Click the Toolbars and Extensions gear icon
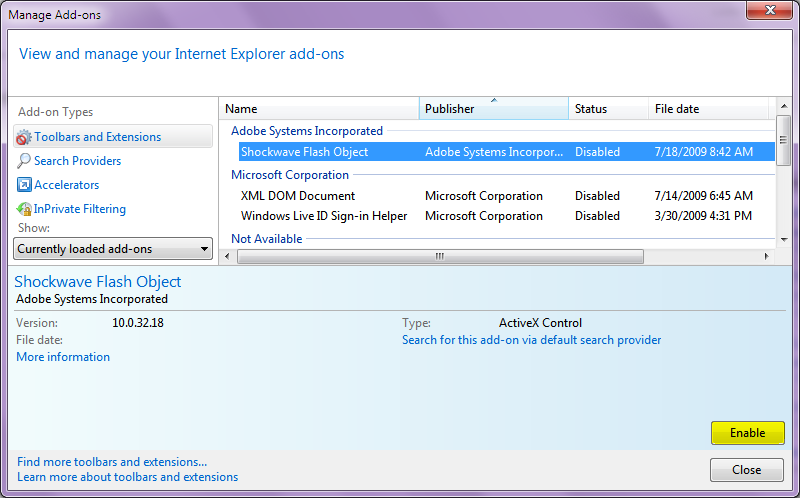Image resolution: width=800 pixels, height=498 pixels. point(23,137)
